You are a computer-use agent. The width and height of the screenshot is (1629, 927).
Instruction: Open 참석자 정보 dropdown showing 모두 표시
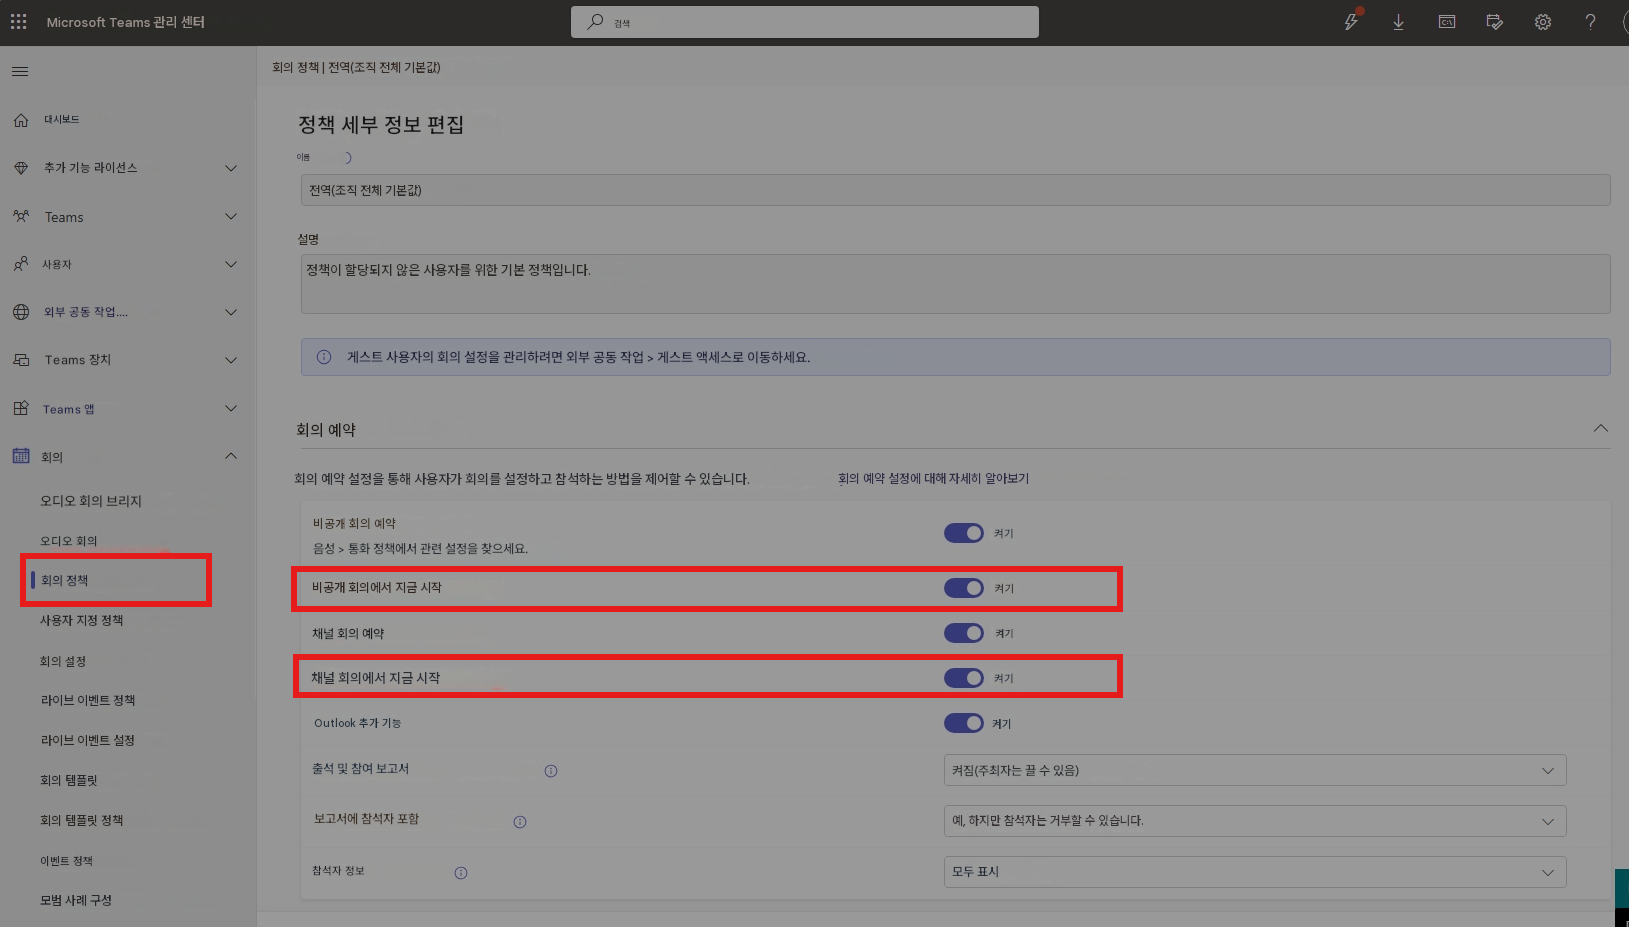(x=1255, y=872)
